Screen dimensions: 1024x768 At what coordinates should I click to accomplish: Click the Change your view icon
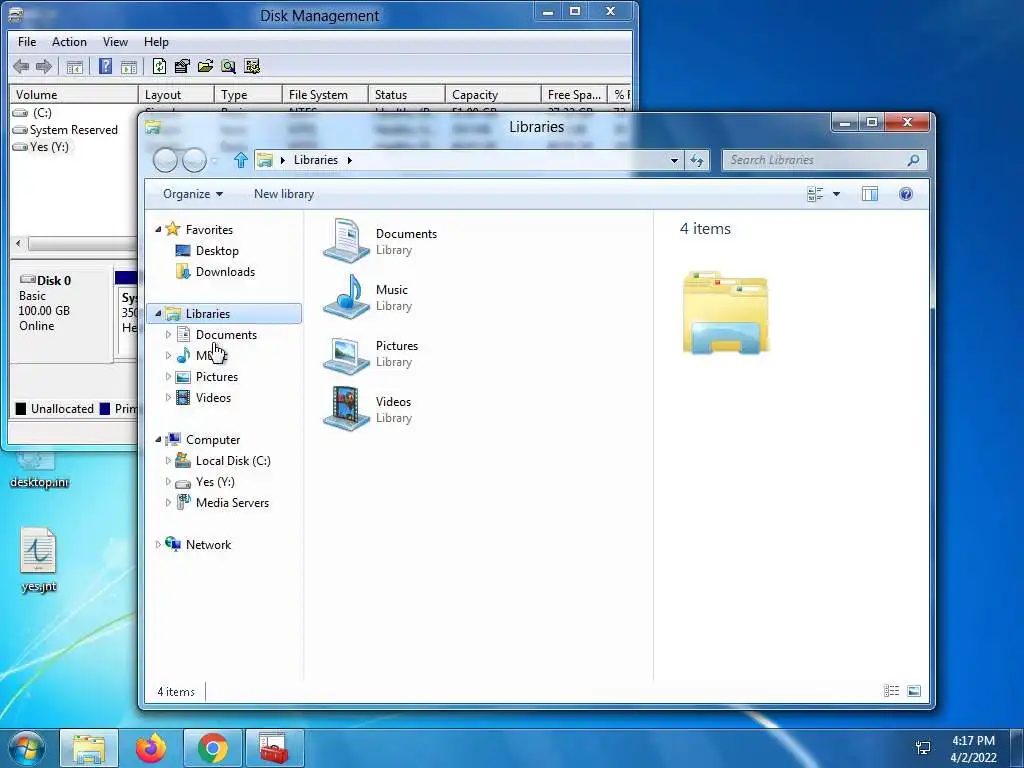coord(814,194)
